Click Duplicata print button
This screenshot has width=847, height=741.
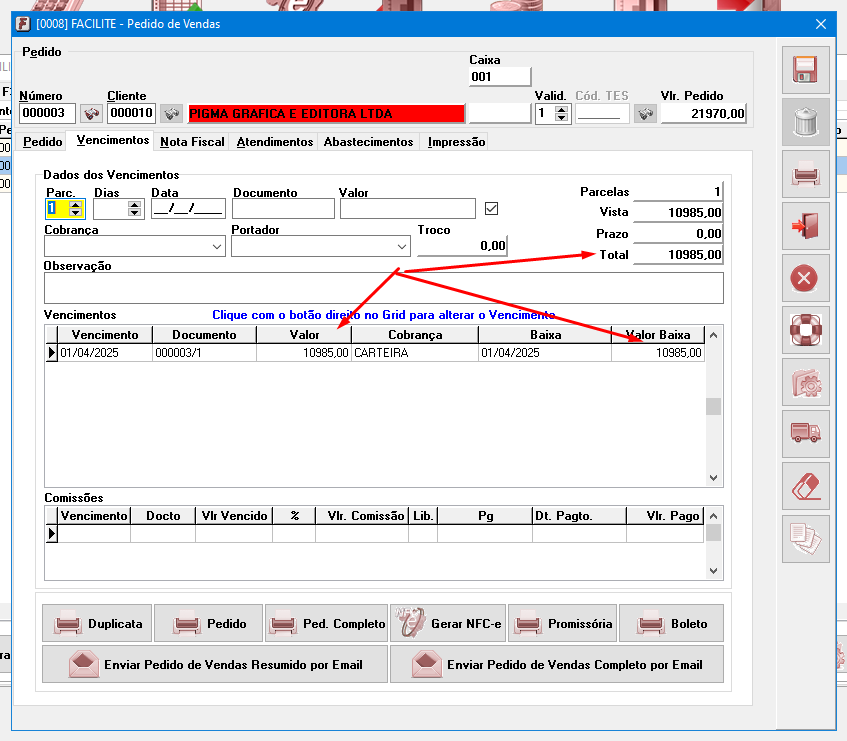(98, 623)
